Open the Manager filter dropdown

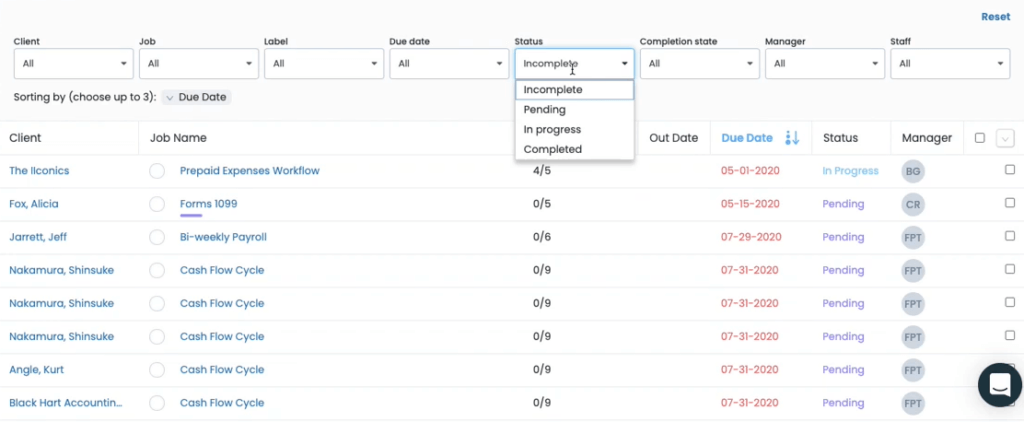pyautogui.click(x=825, y=63)
